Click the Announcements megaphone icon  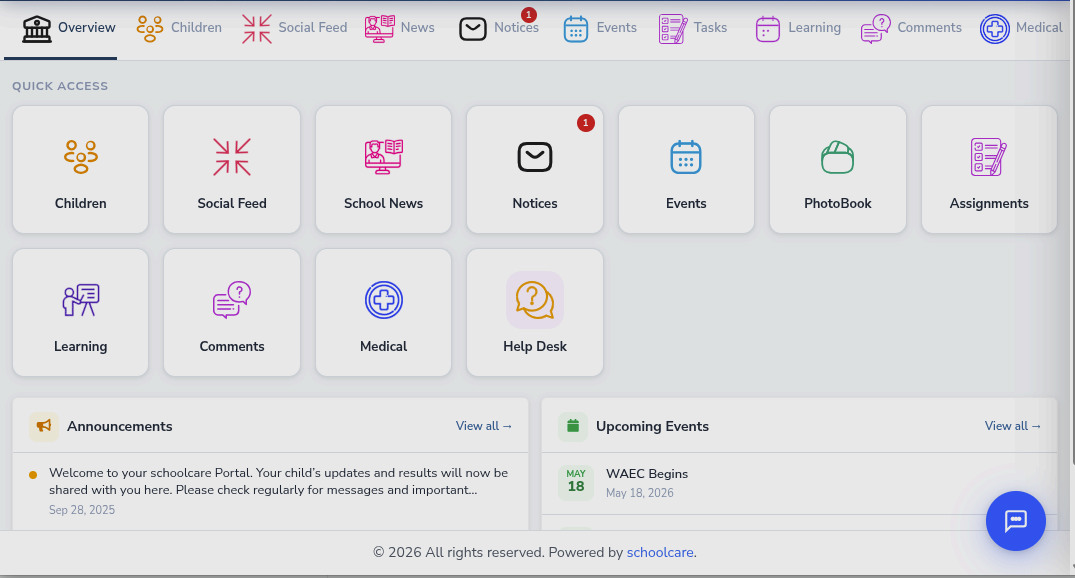click(x=43, y=426)
